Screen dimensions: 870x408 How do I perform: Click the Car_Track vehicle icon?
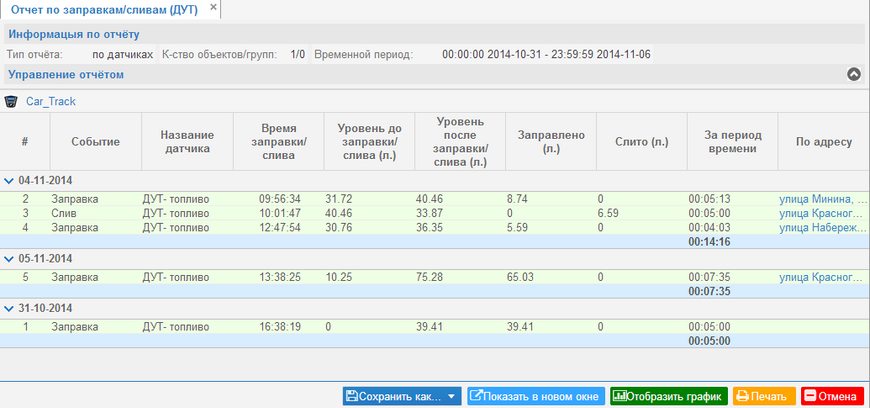[x=11, y=102]
